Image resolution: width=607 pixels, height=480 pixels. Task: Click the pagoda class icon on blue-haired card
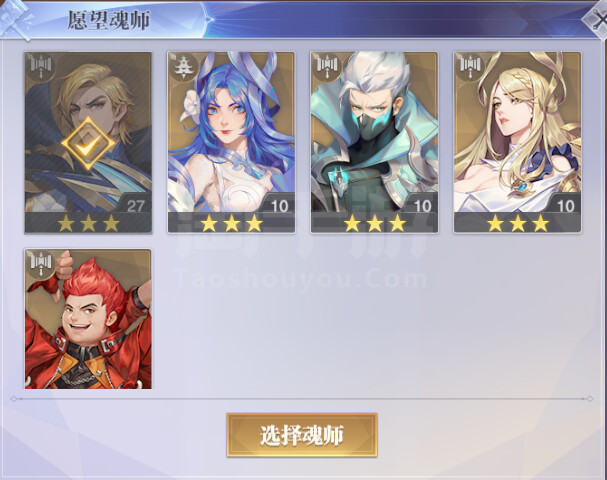coord(184,67)
